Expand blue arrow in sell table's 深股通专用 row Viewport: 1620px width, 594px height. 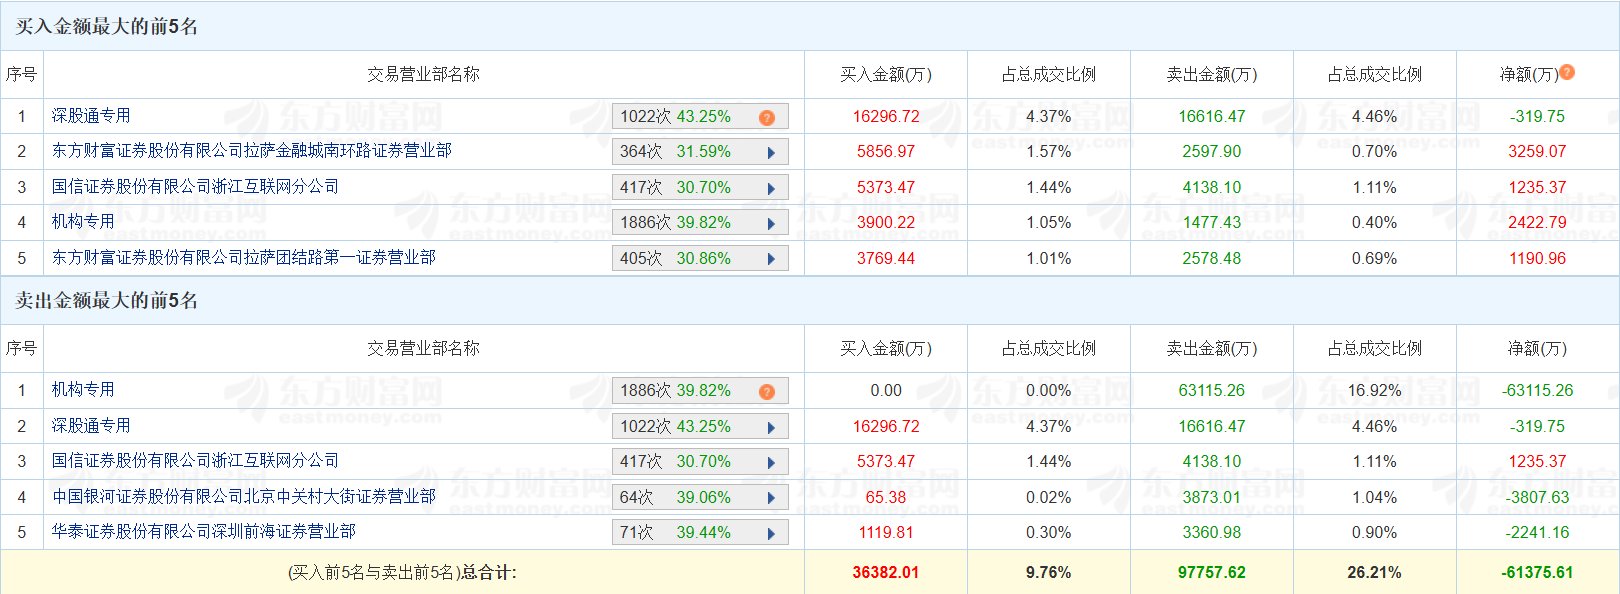pyautogui.click(x=771, y=427)
